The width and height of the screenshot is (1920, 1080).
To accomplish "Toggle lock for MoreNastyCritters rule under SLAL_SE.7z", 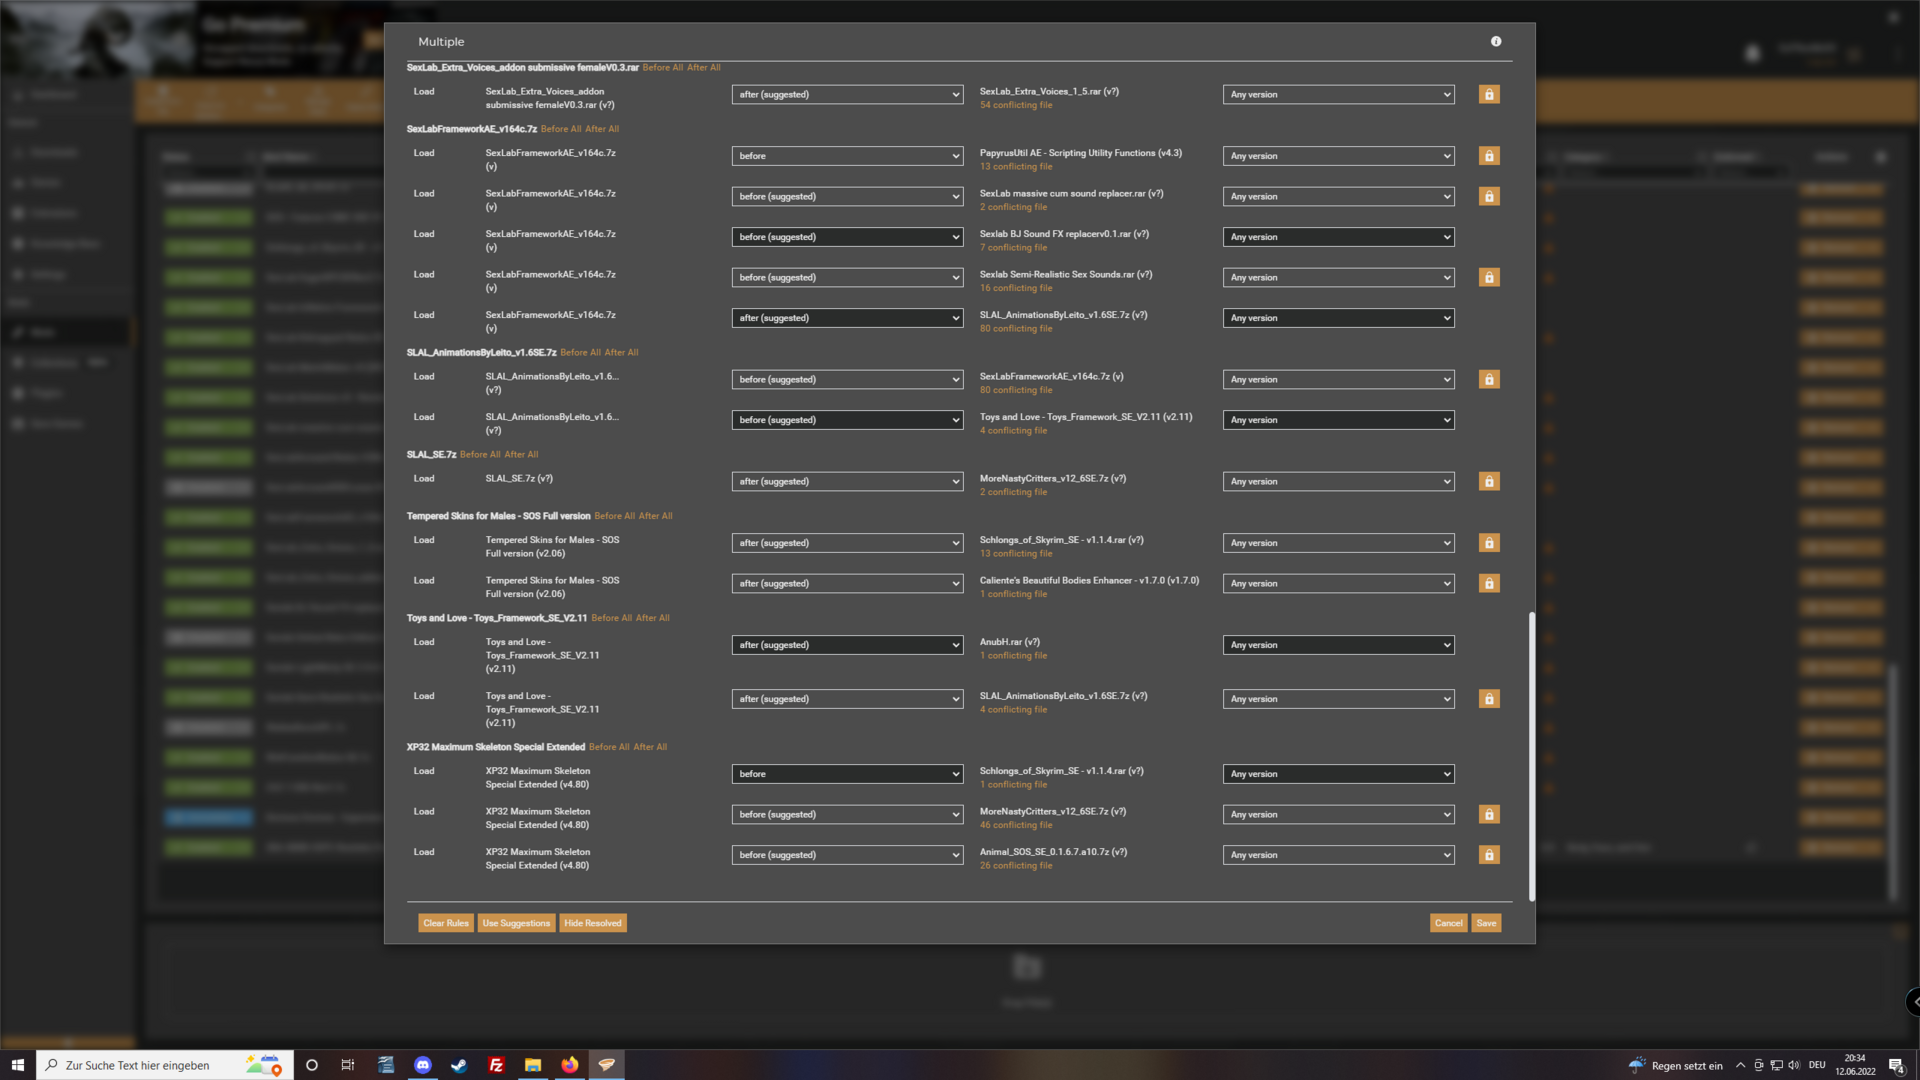I will click(x=1489, y=481).
